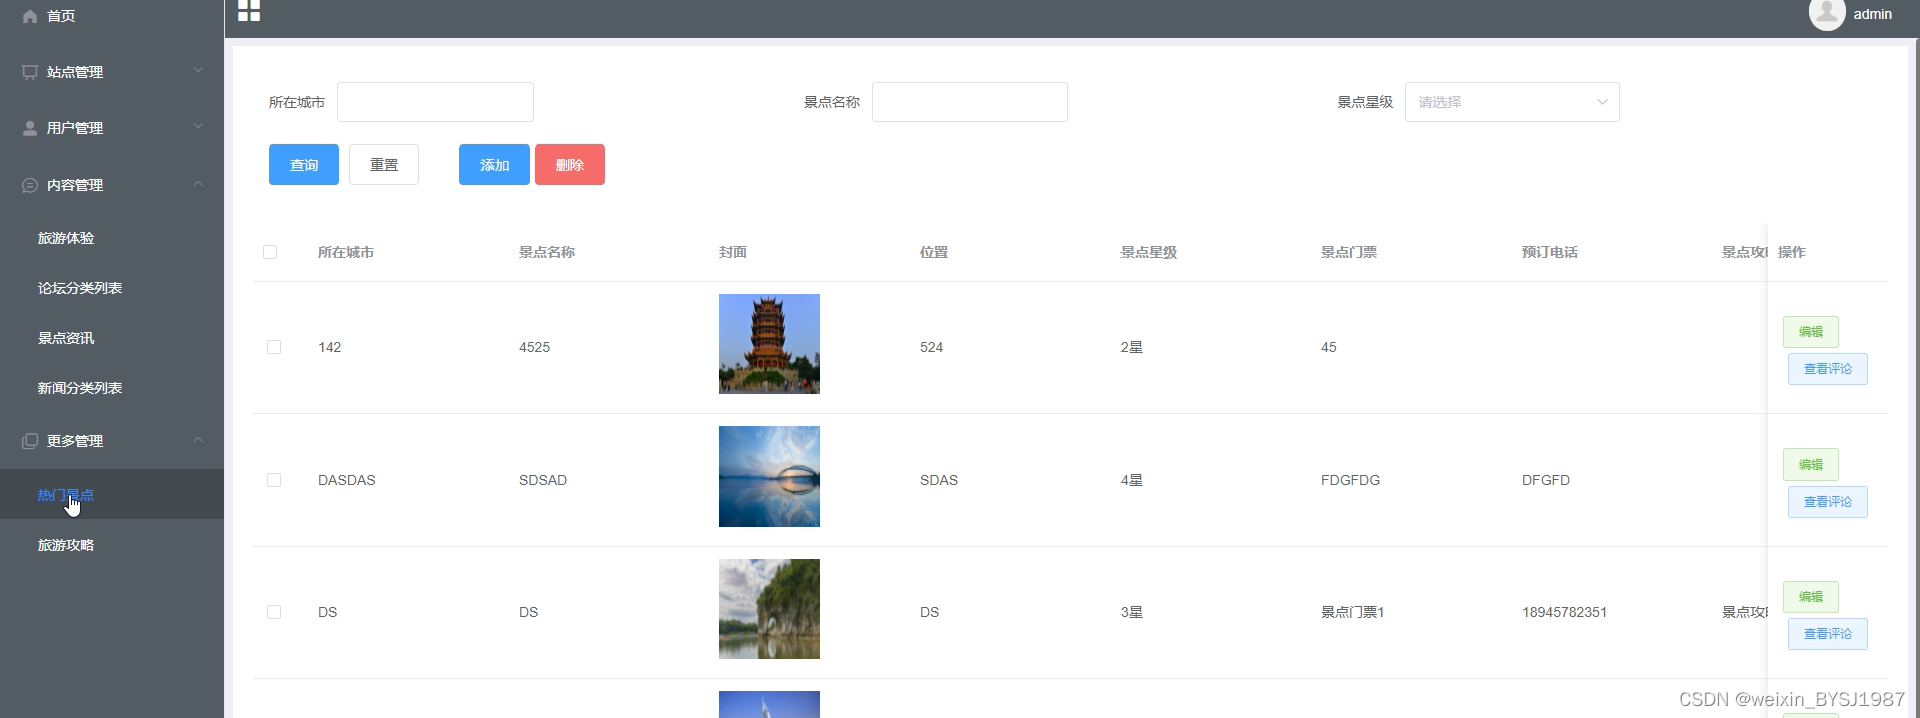The width and height of the screenshot is (1920, 718).
Task: Click the 更多管理 copy icon
Action: tap(30, 441)
